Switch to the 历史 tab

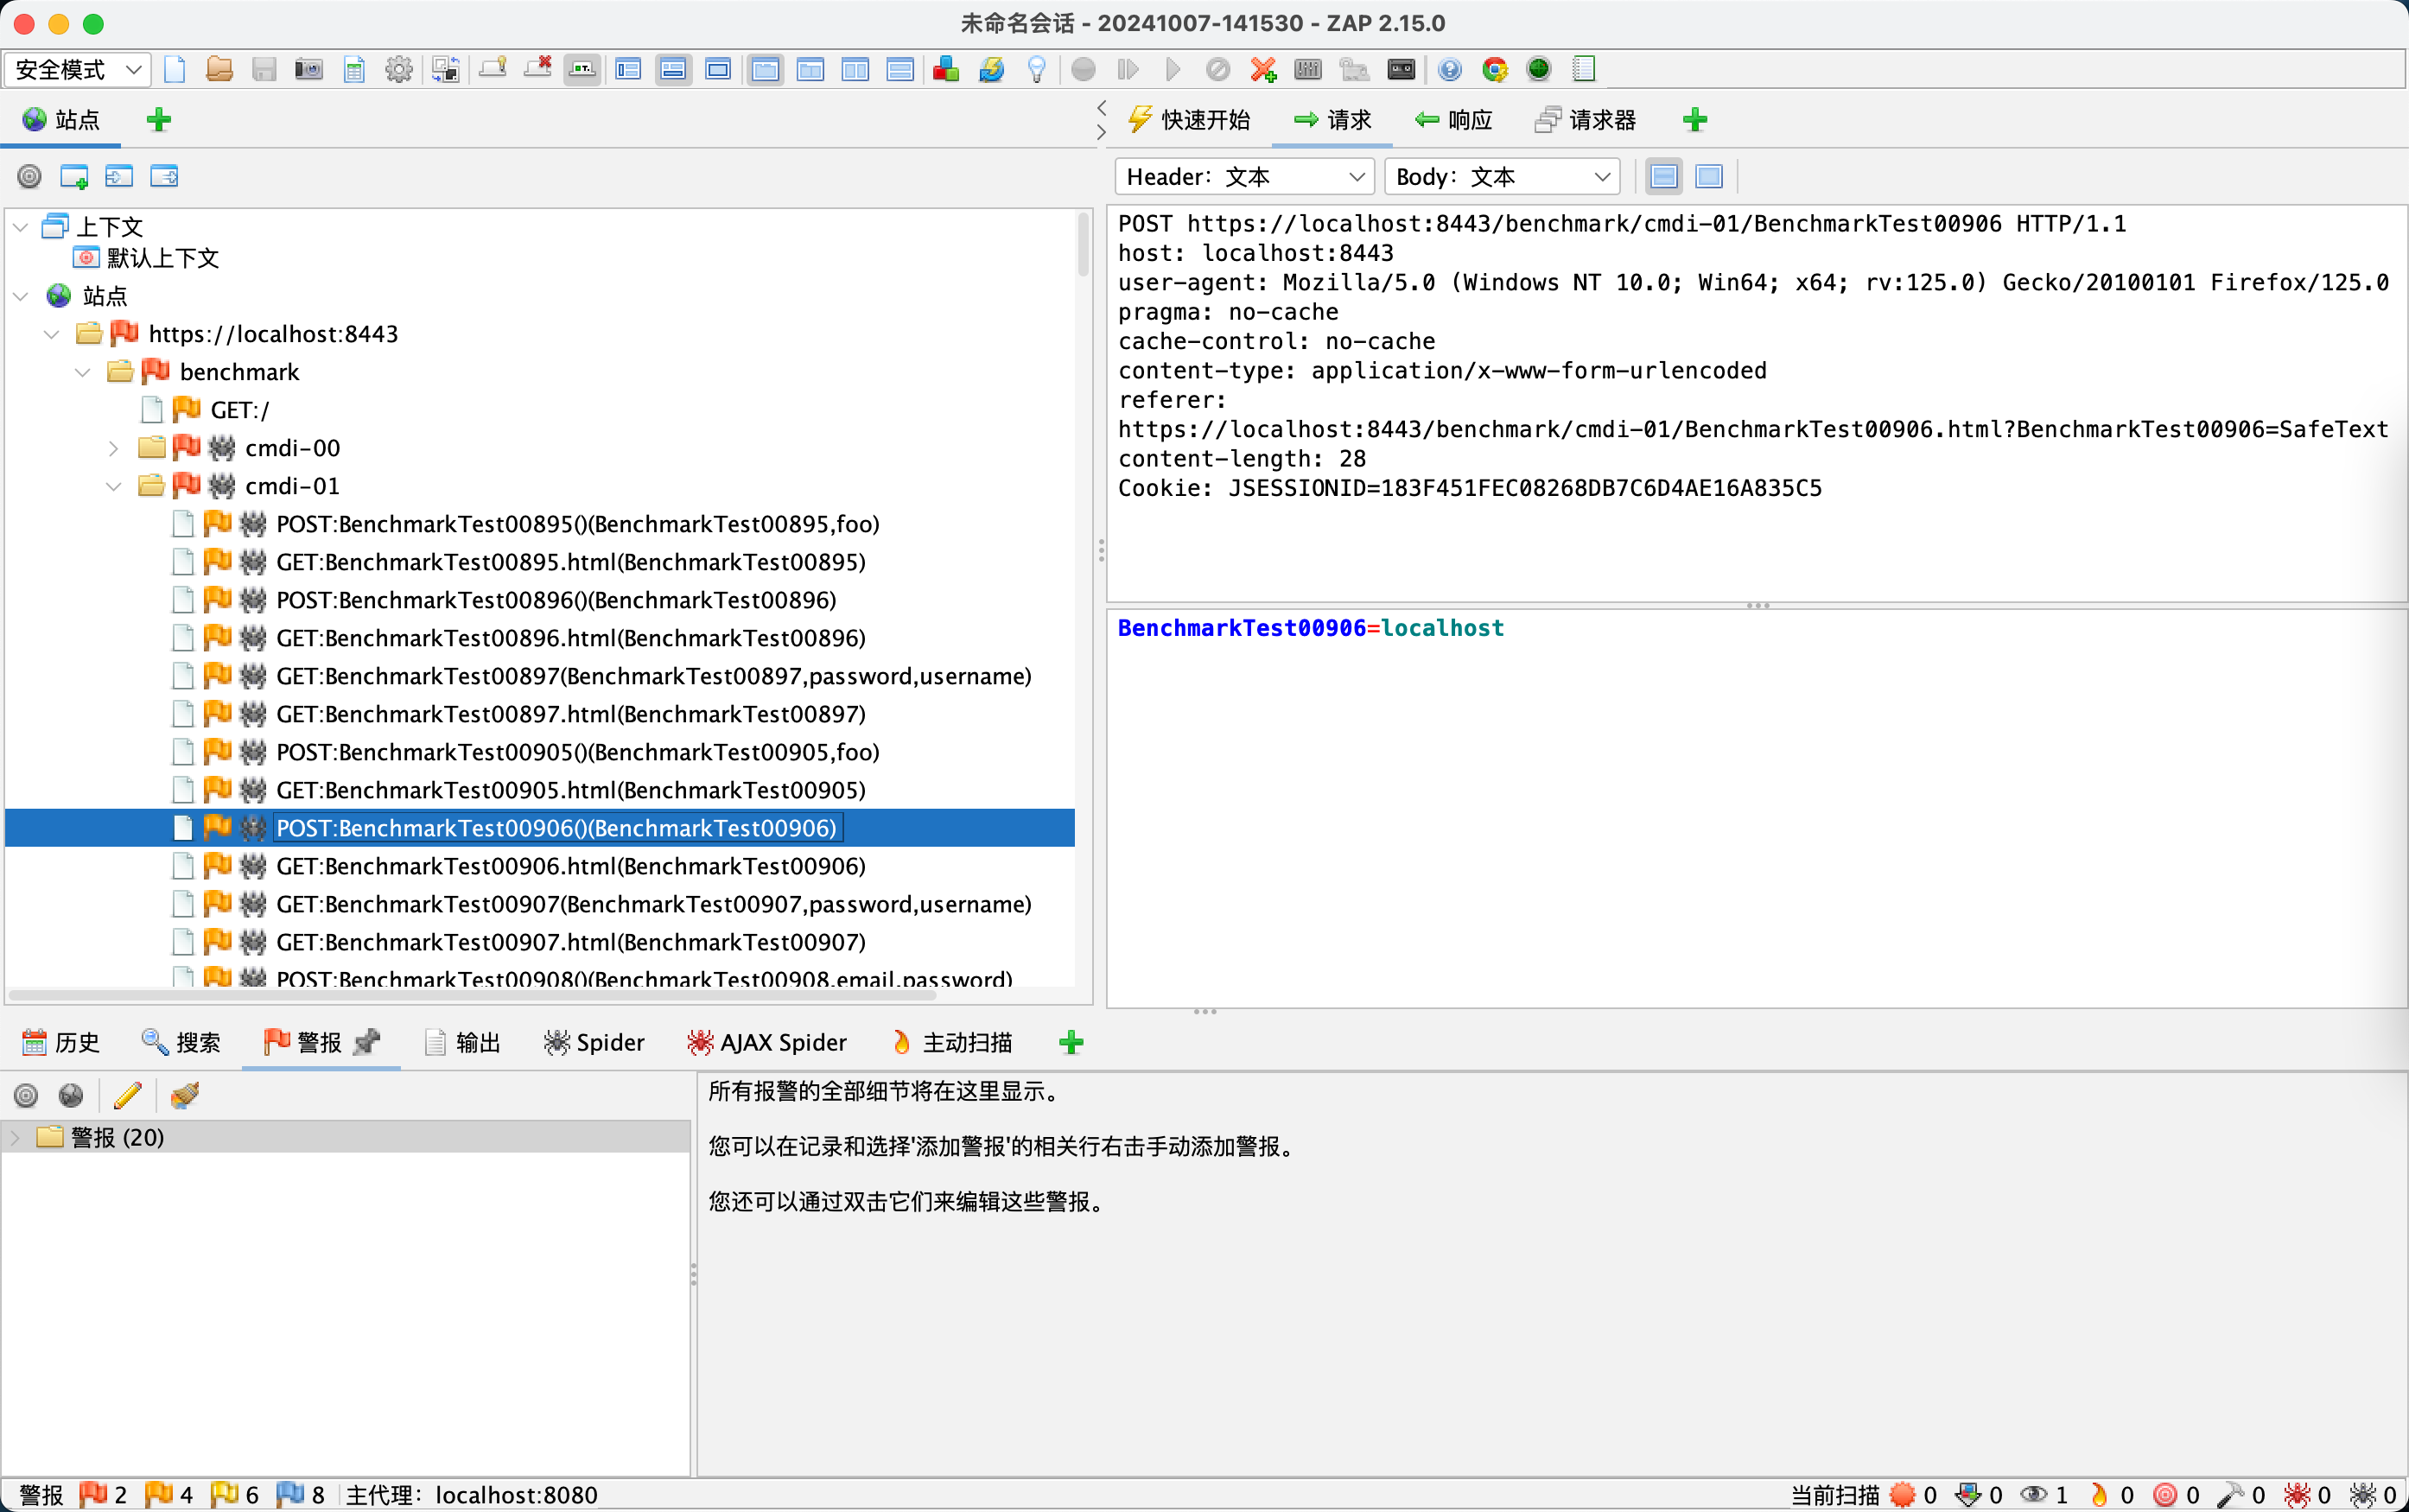point(62,1042)
